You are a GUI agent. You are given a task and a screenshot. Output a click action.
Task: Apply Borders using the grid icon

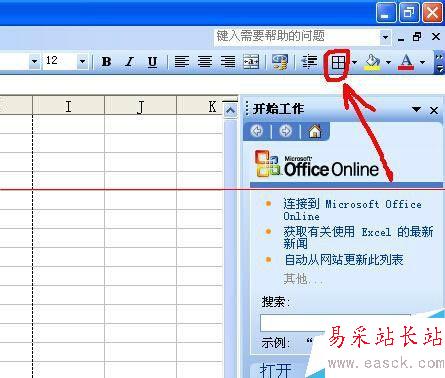(338, 62)
